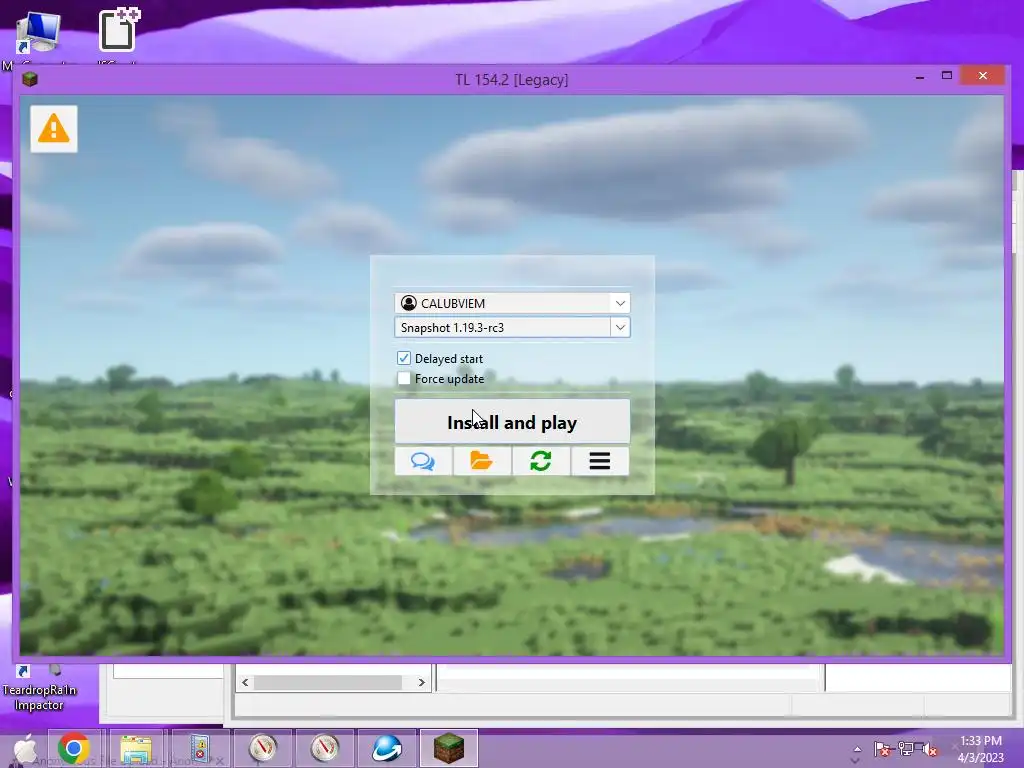Open File Explorer from the taskbar

point(136,748)
